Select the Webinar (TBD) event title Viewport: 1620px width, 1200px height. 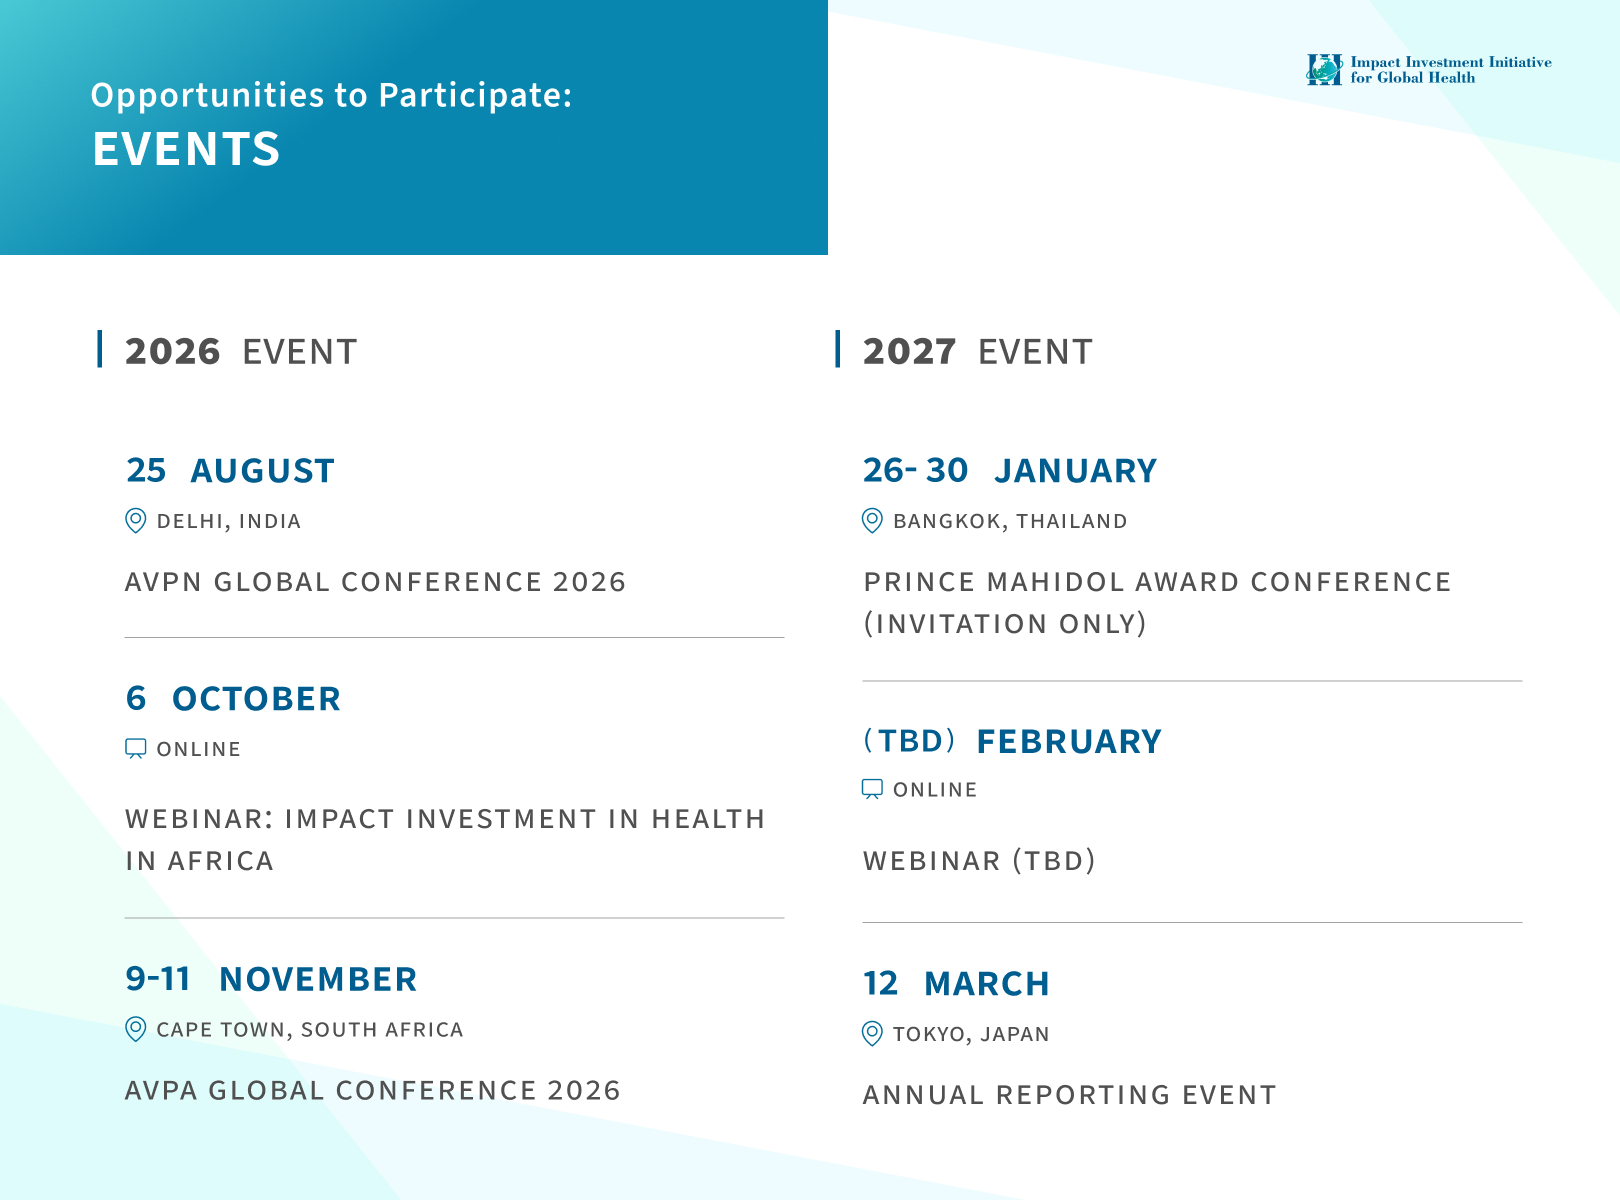pos(980,861)
